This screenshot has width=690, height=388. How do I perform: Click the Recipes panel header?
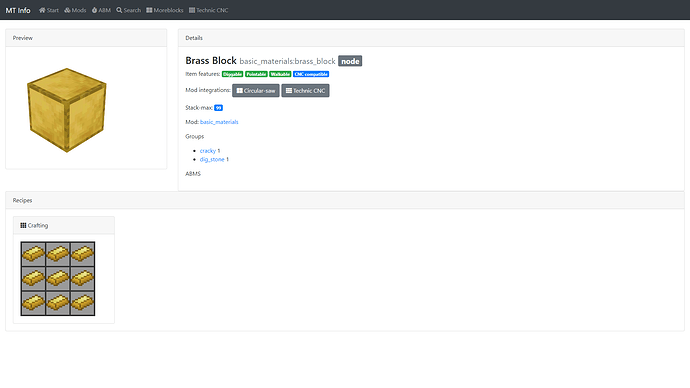pos(345,200)
